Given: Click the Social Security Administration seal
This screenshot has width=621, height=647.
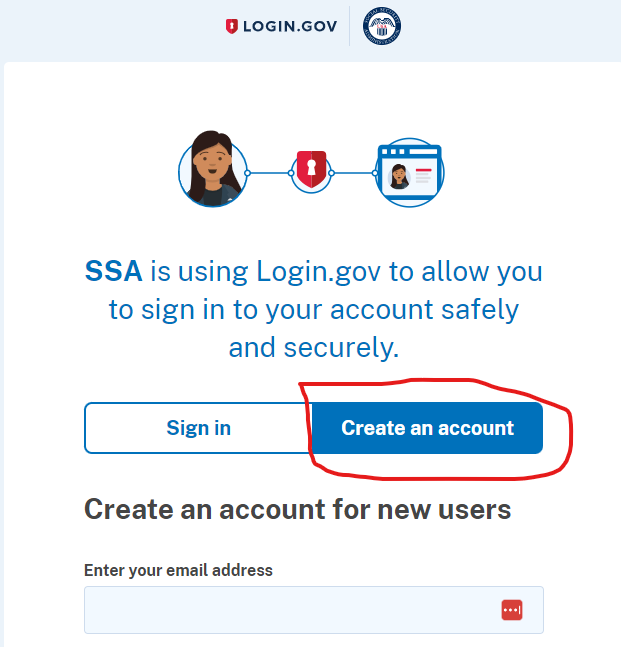Looking at the screenshot, I should 382,26.
